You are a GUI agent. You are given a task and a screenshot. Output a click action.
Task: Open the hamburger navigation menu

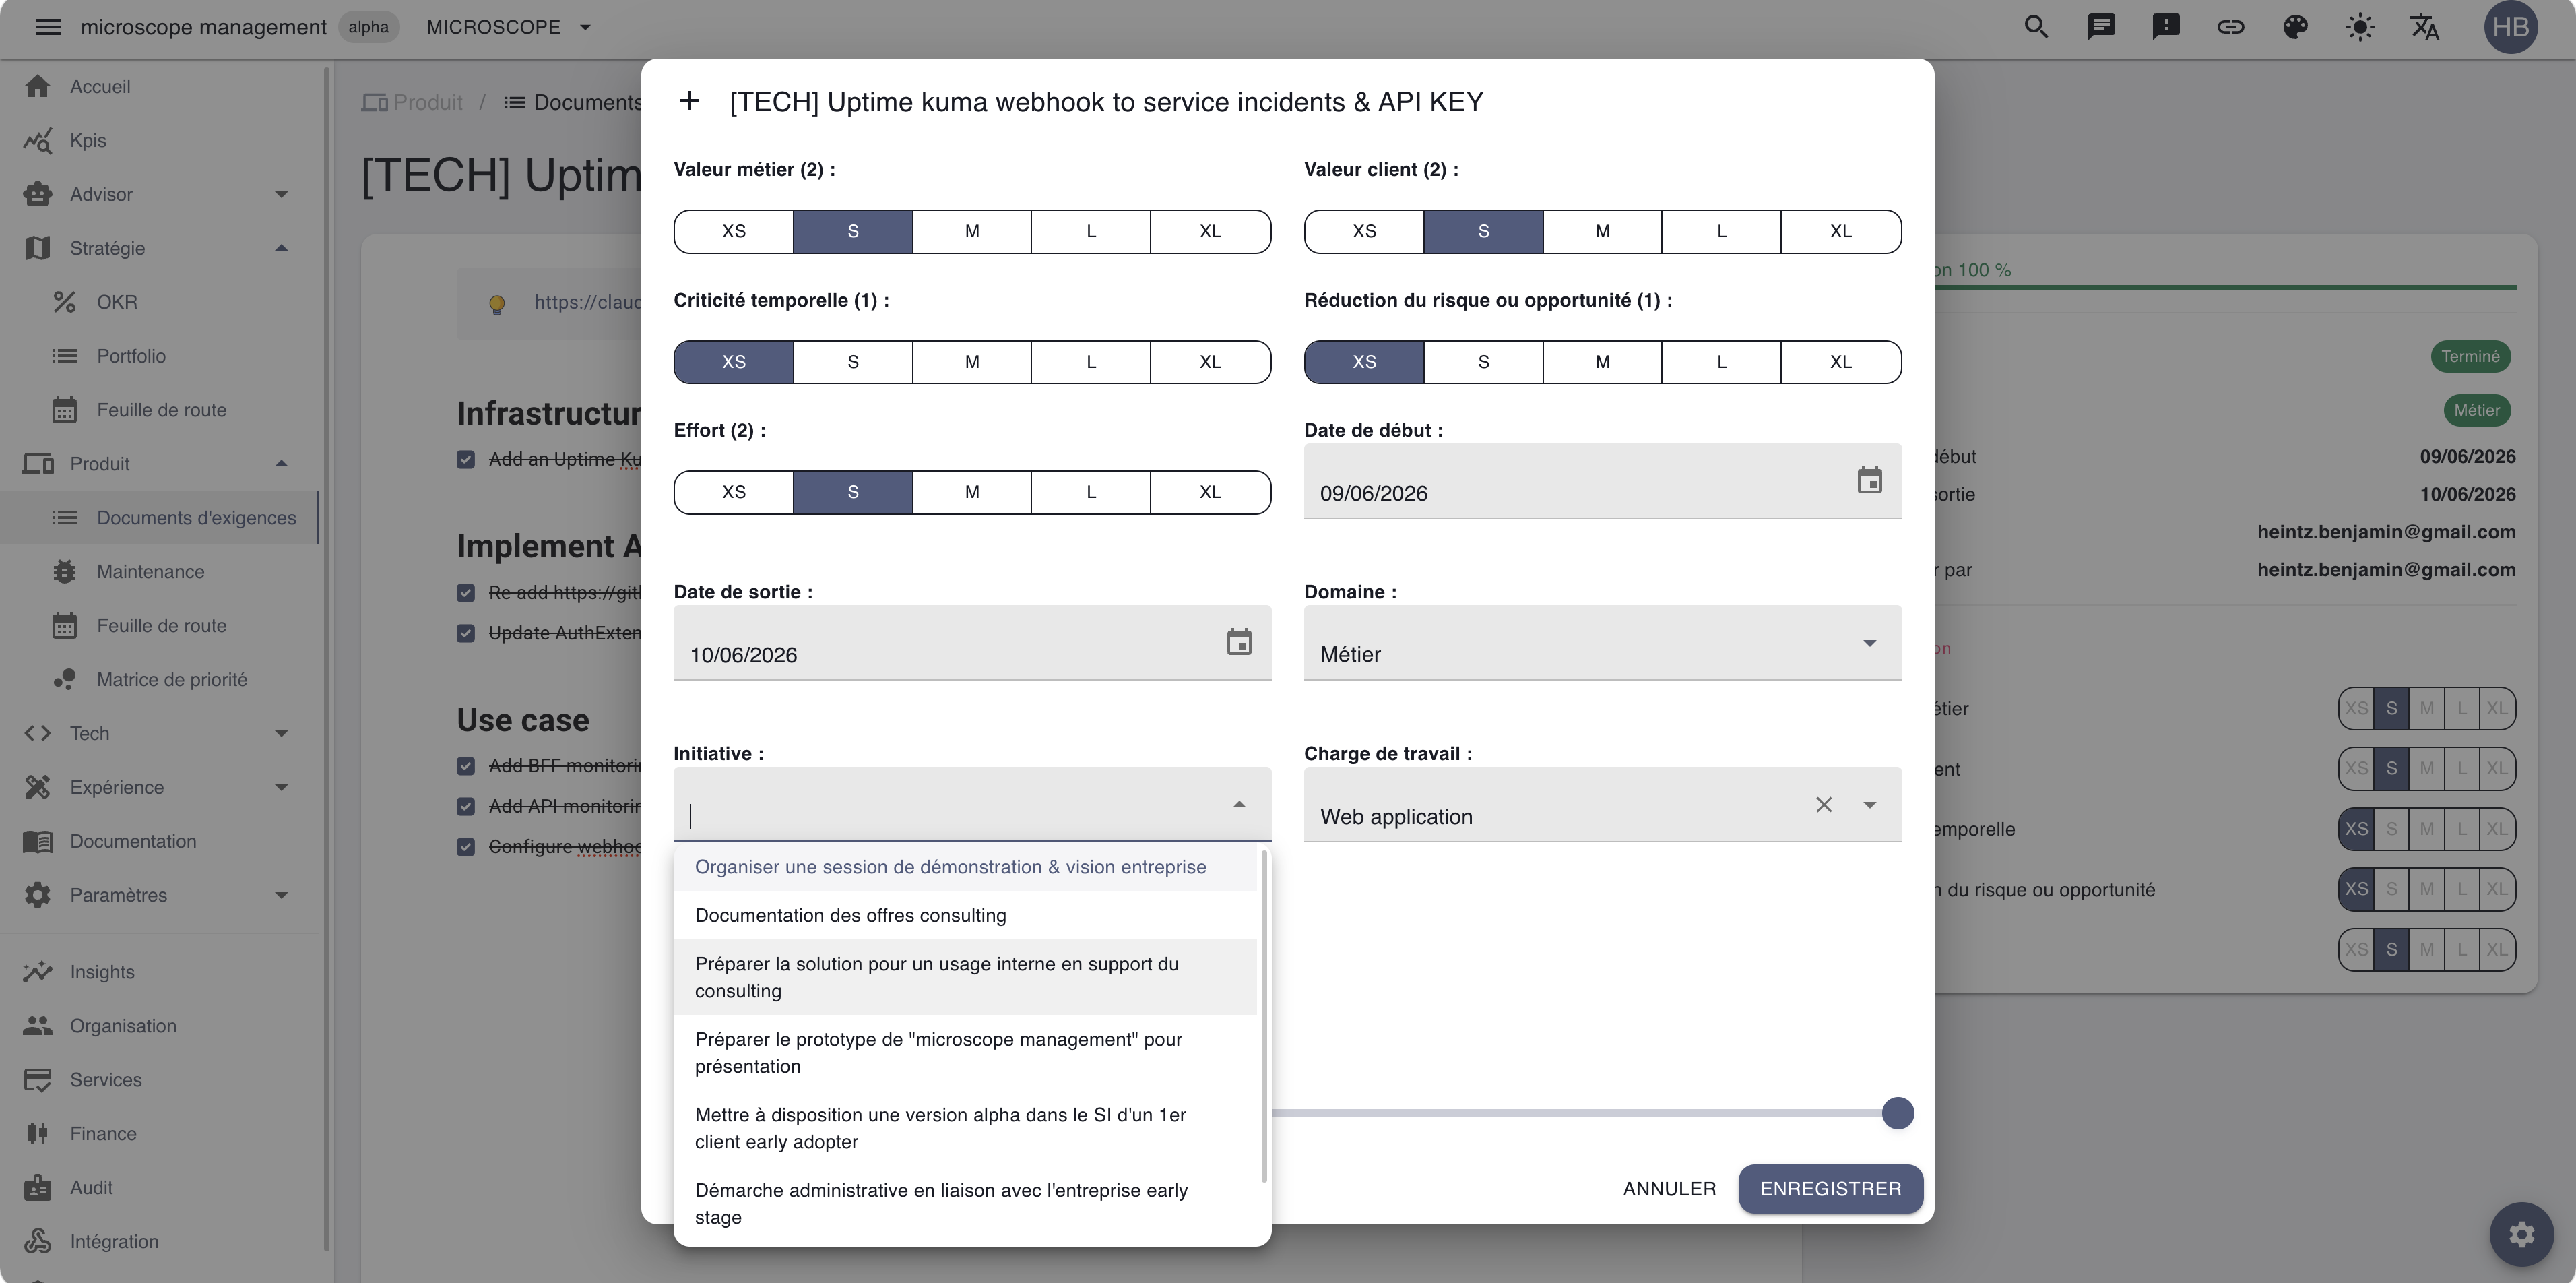48,27
